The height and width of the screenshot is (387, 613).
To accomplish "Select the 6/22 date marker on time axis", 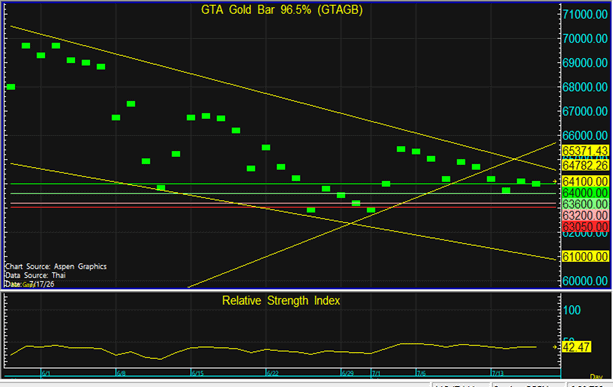I will coord(272,373).
